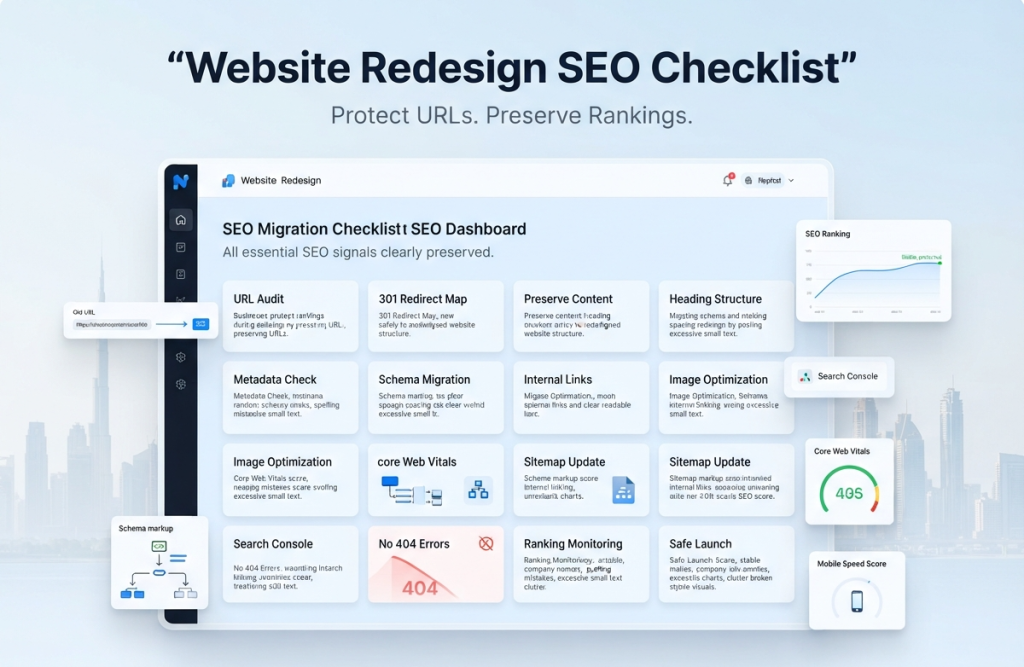
Task: Click the flow diagram icon in core Web Vitals card
Action: click(x=412, y=491)
